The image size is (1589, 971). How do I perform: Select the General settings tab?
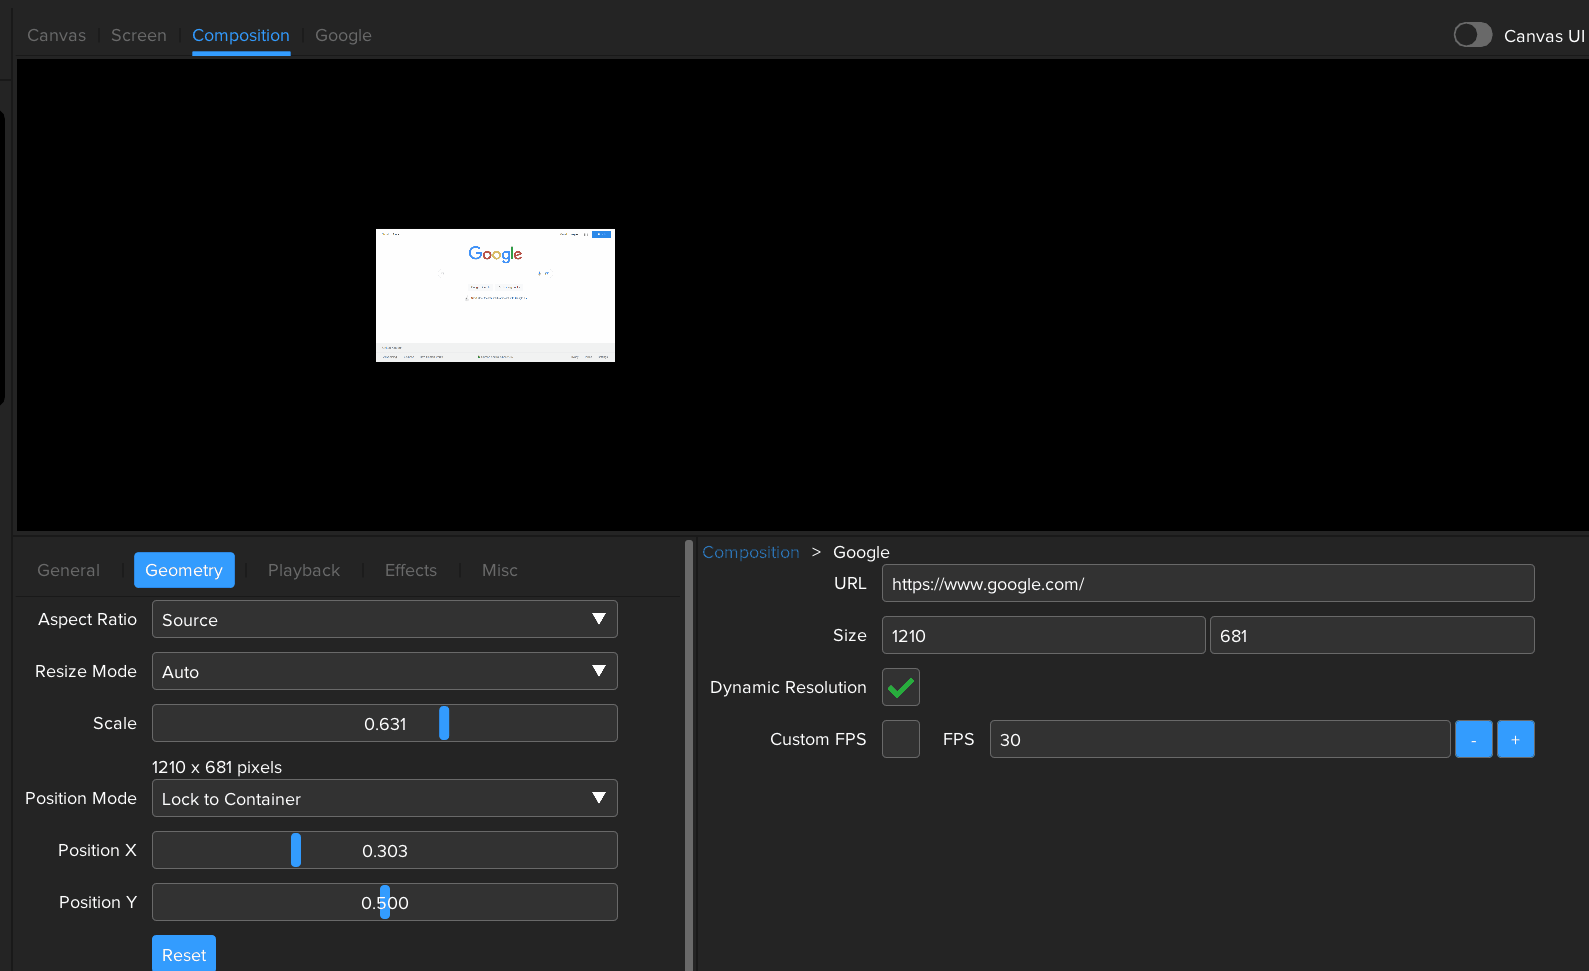coord(68,570)
